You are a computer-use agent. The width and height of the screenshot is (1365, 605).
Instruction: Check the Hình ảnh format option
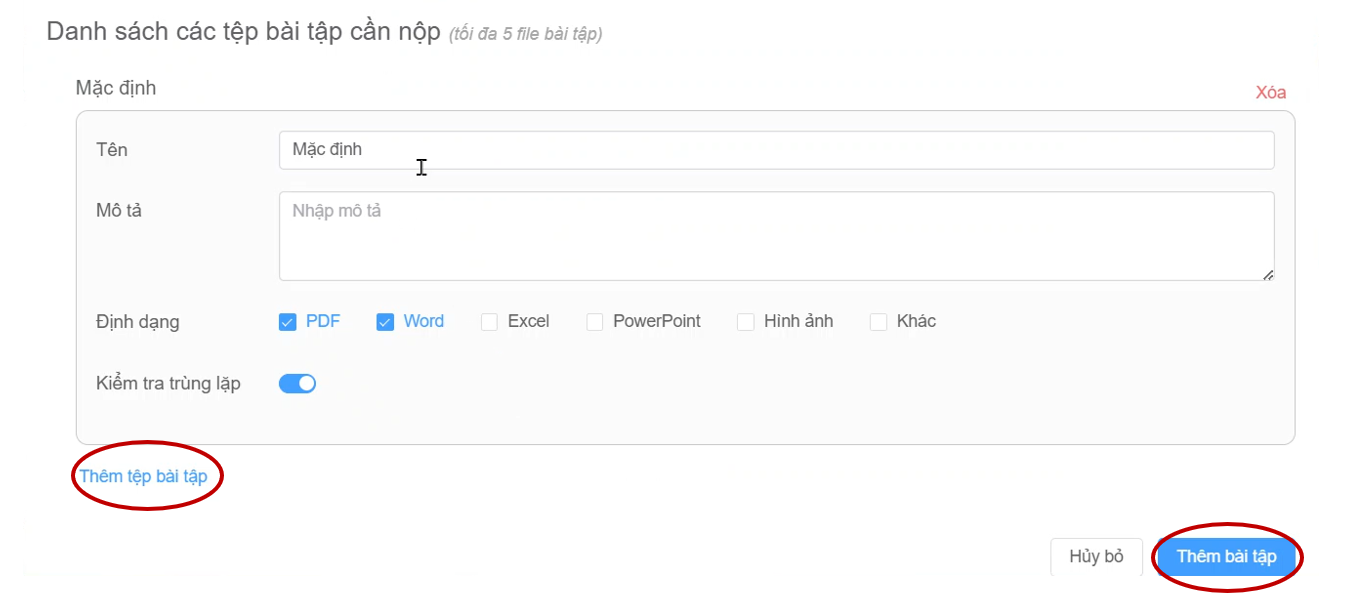pos(745,322)
